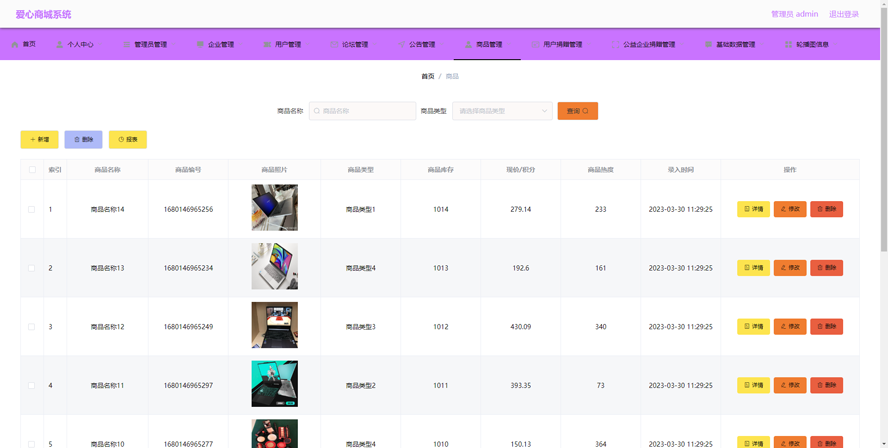Click 删除 for 商品名称13 row
Screen dimensions: 888x448
(x=826, y=268)
